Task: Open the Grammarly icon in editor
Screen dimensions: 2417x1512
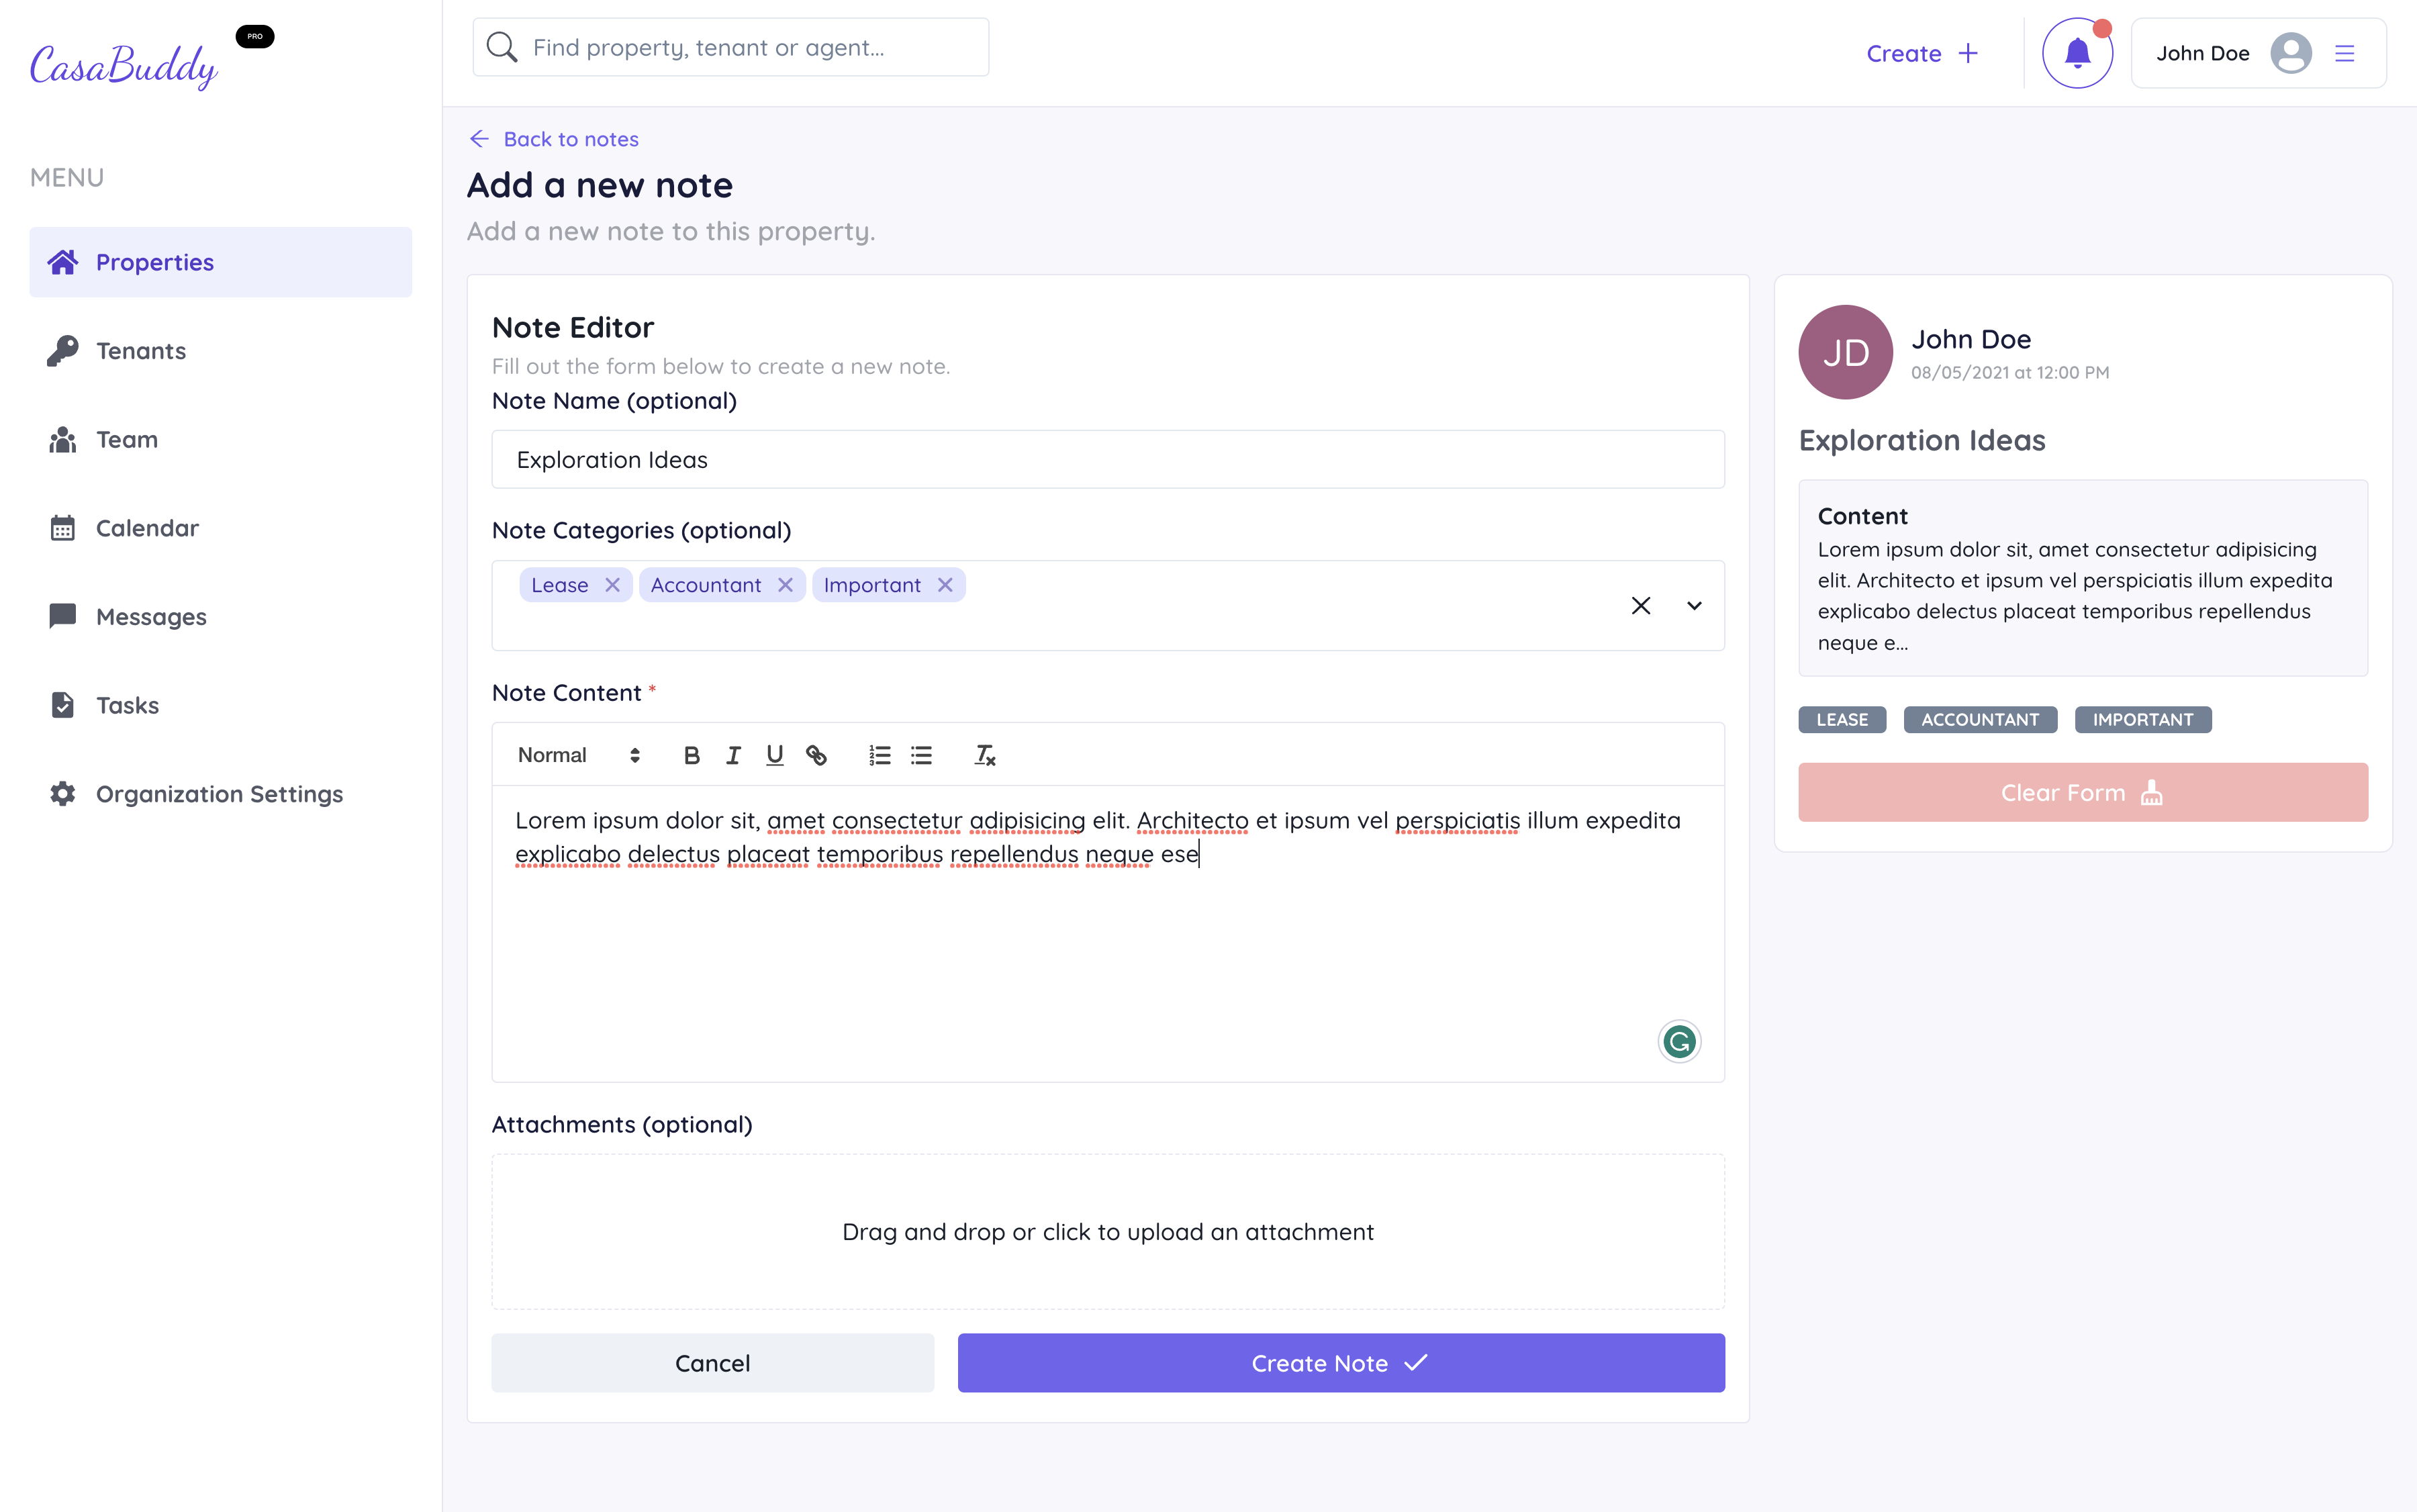Action: pos(1679,1041)
